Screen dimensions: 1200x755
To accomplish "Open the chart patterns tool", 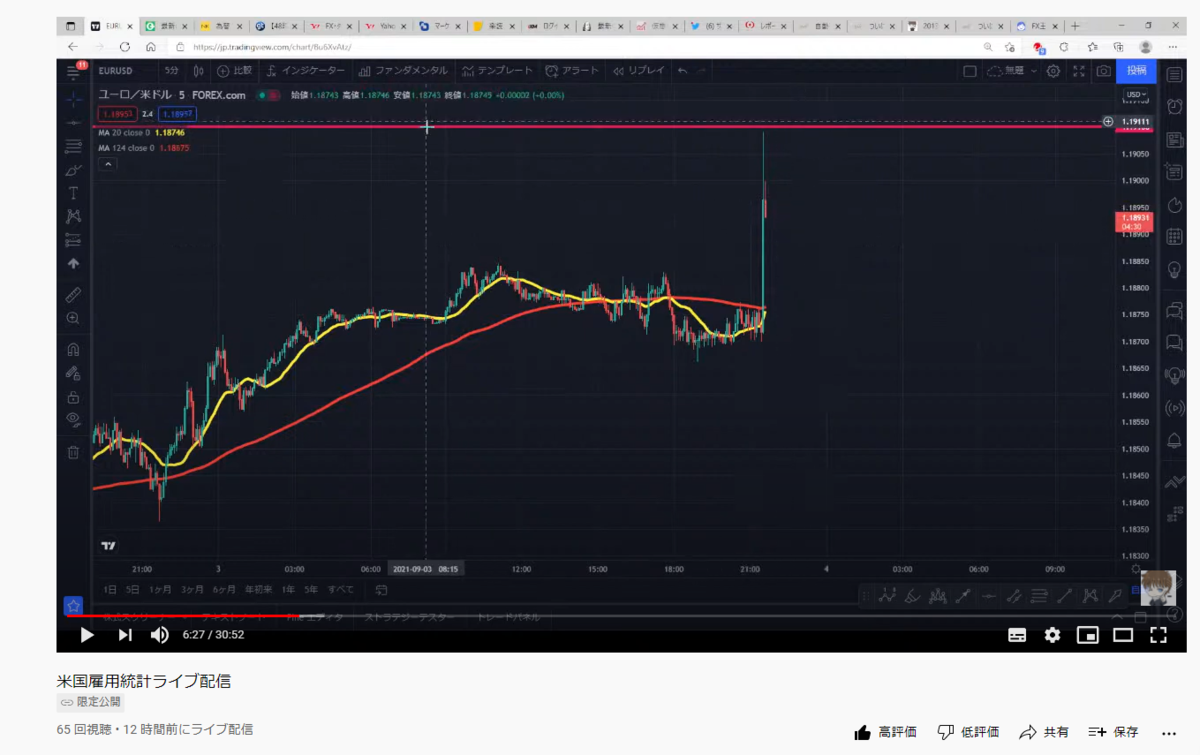I will tap(73, 216).
